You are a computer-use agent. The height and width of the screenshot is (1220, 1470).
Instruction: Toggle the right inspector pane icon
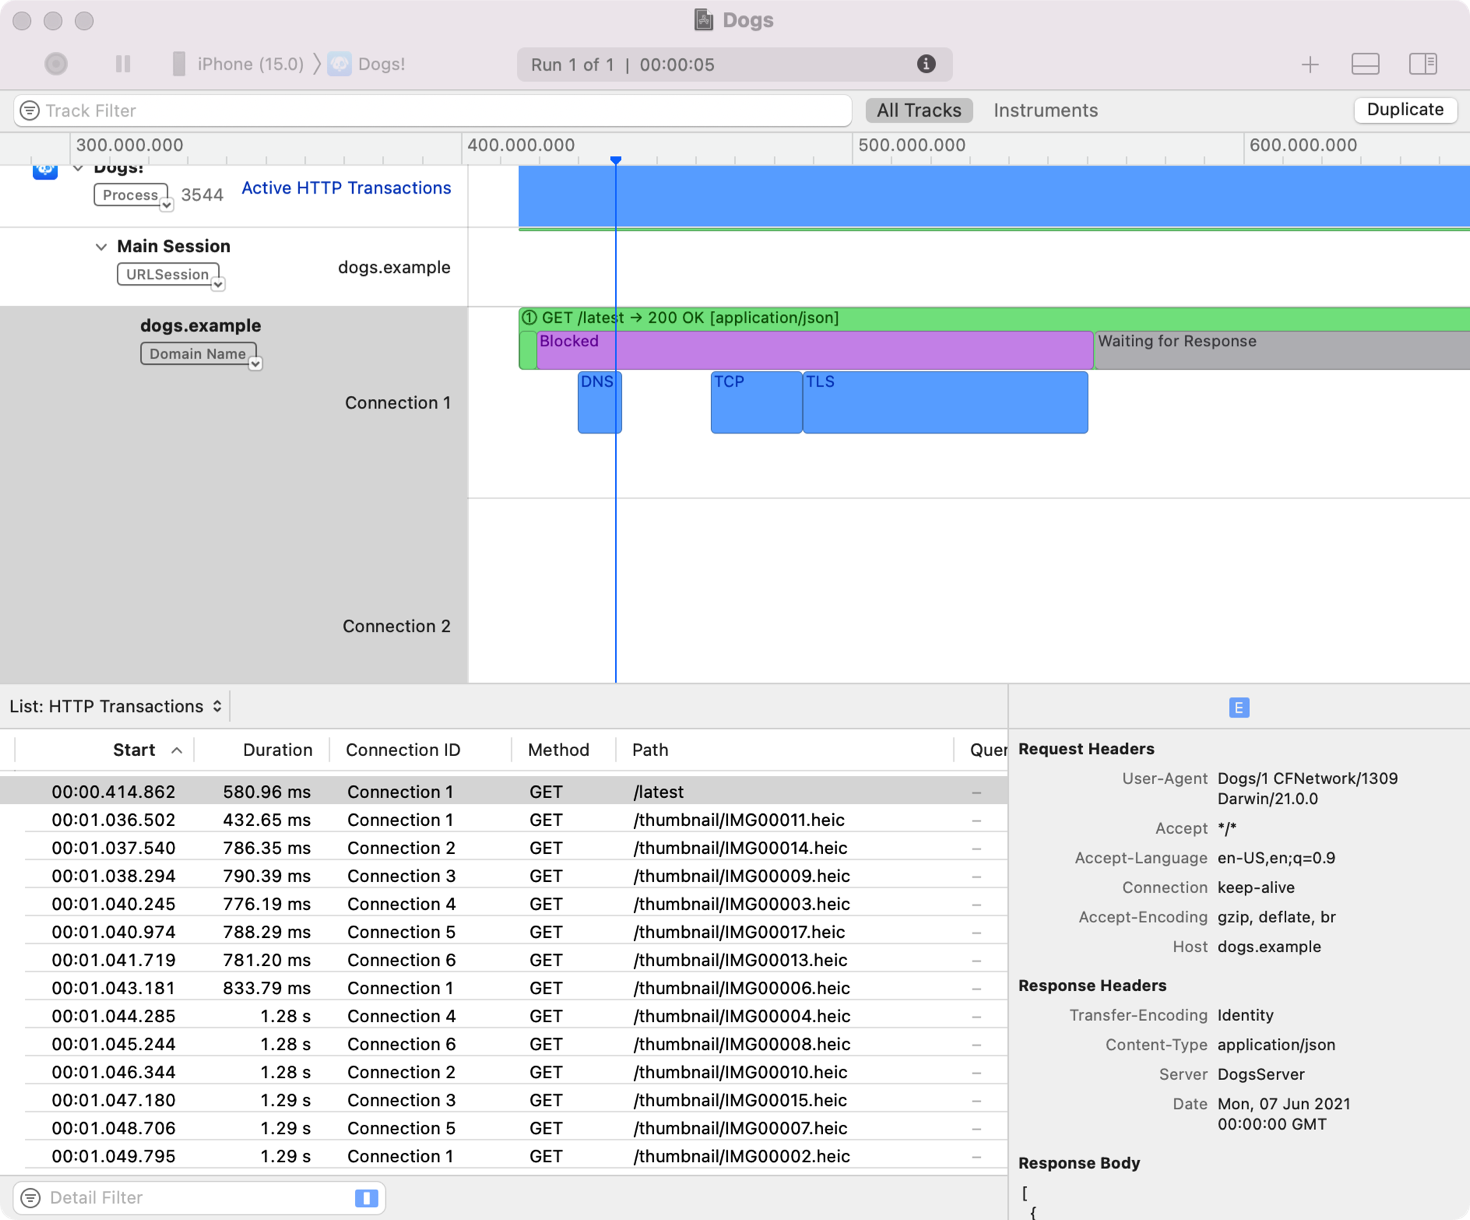[1423, 64]
